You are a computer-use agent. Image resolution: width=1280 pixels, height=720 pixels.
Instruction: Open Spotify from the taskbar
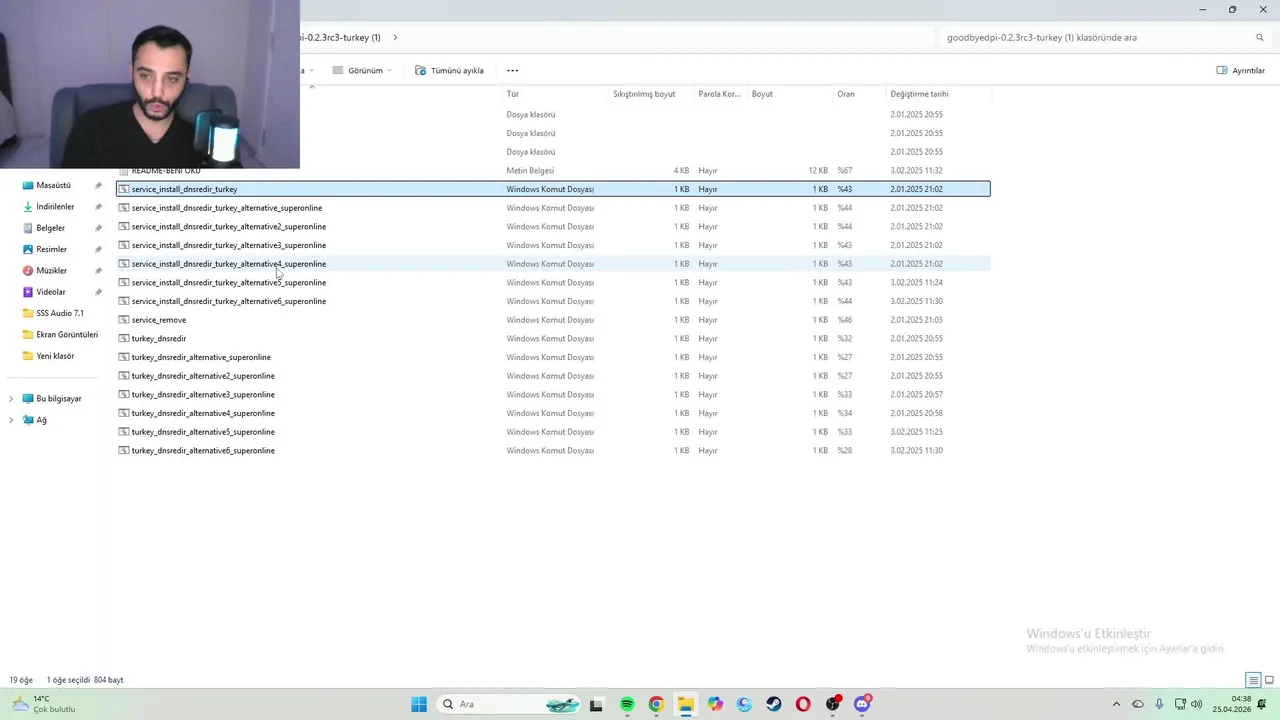pyautogui.click(x=627, y=704)
